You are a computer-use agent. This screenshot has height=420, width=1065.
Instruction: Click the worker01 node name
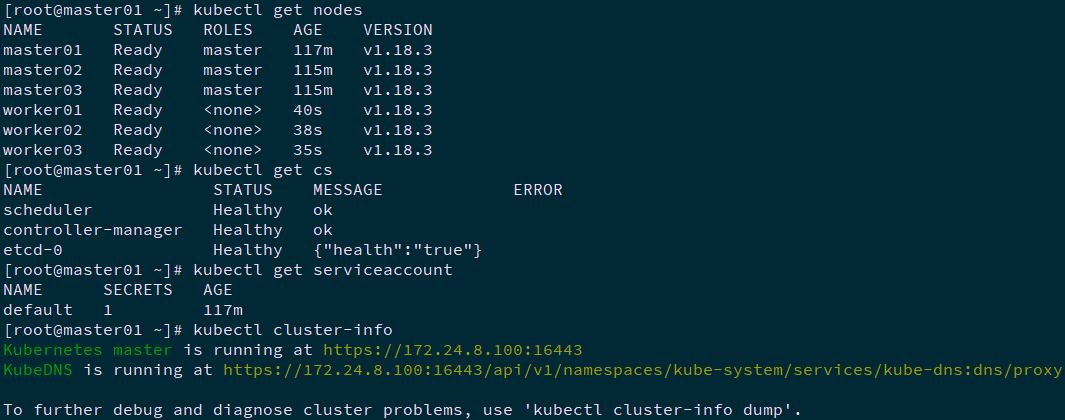coord(43,110)
